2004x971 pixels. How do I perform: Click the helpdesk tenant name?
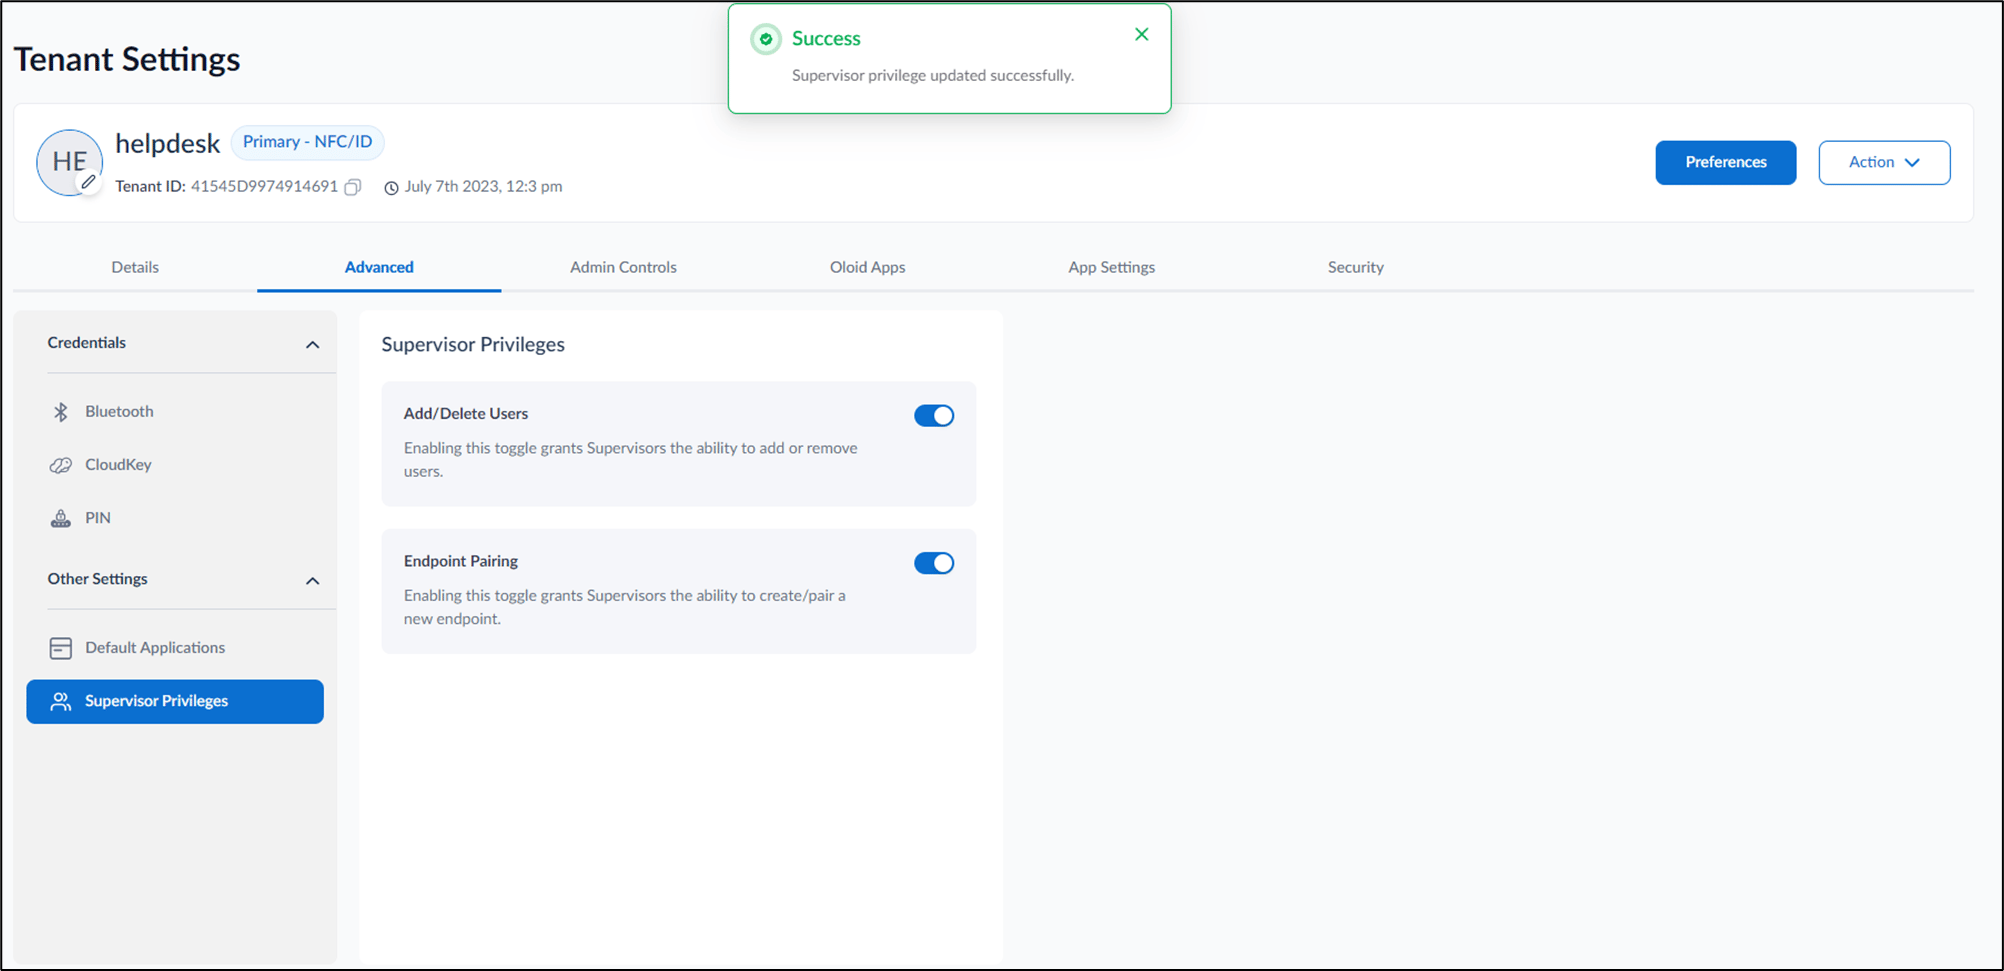click(167, 144)
